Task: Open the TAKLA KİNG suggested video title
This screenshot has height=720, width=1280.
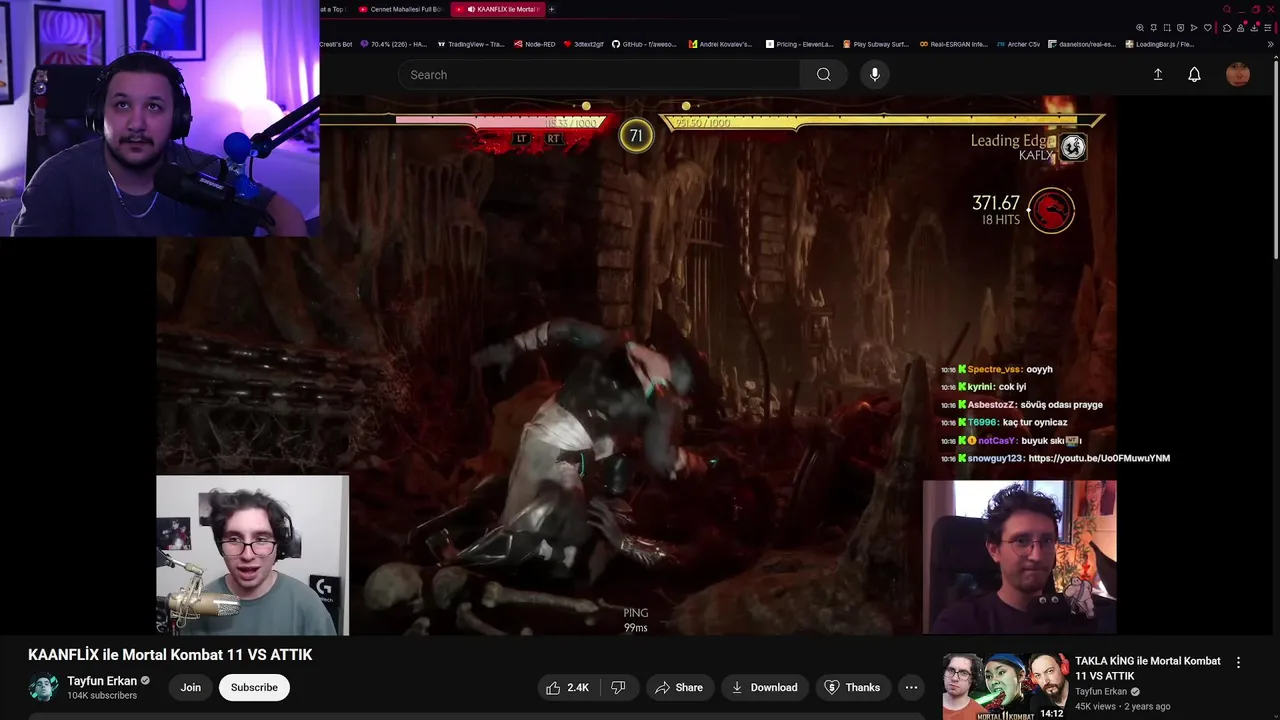Action: [x=1148, y=668]
